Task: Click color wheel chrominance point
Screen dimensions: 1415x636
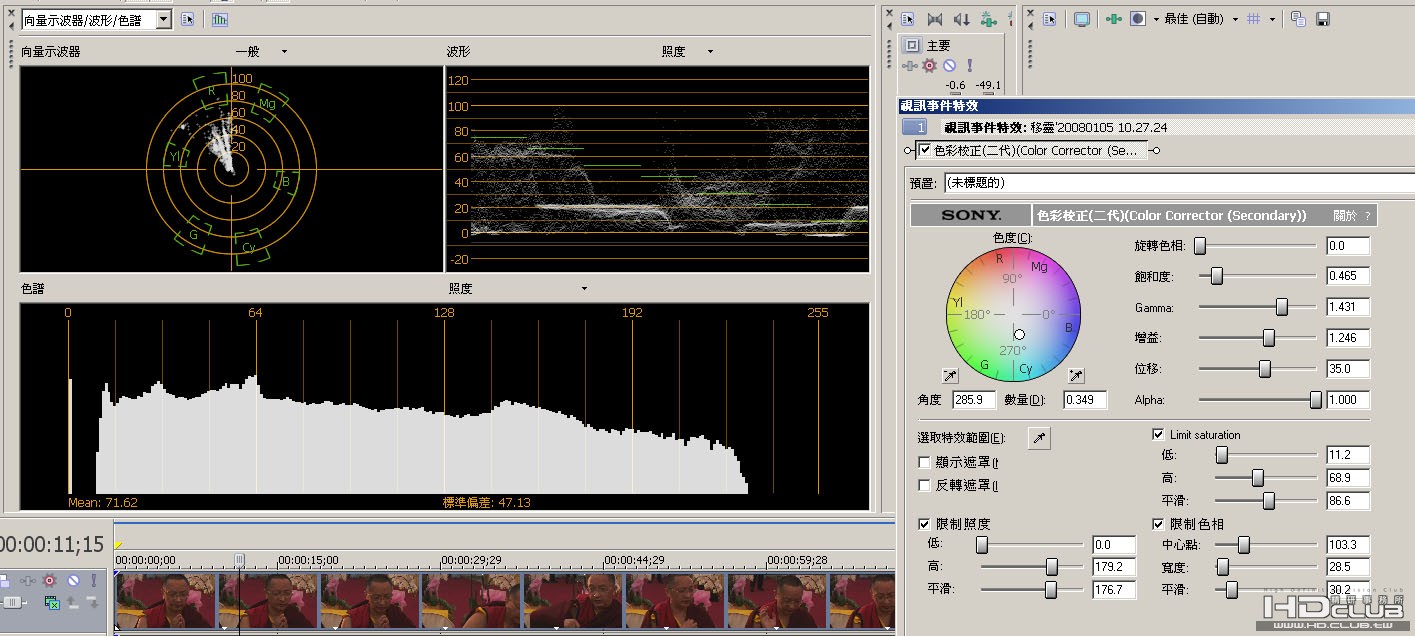Action: pos(1019,334)
